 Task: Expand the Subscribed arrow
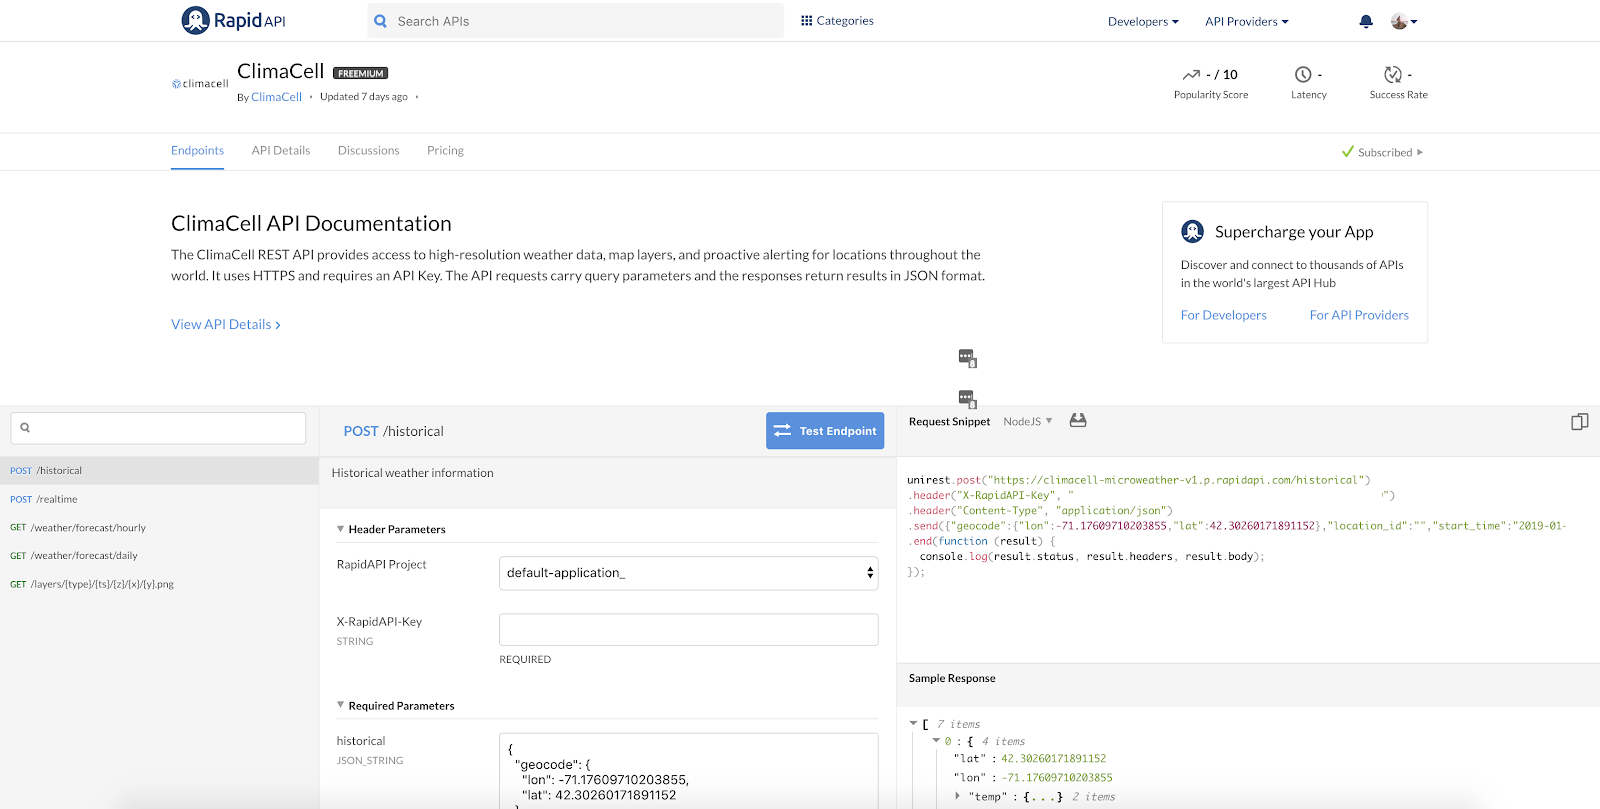(1420, 153)
